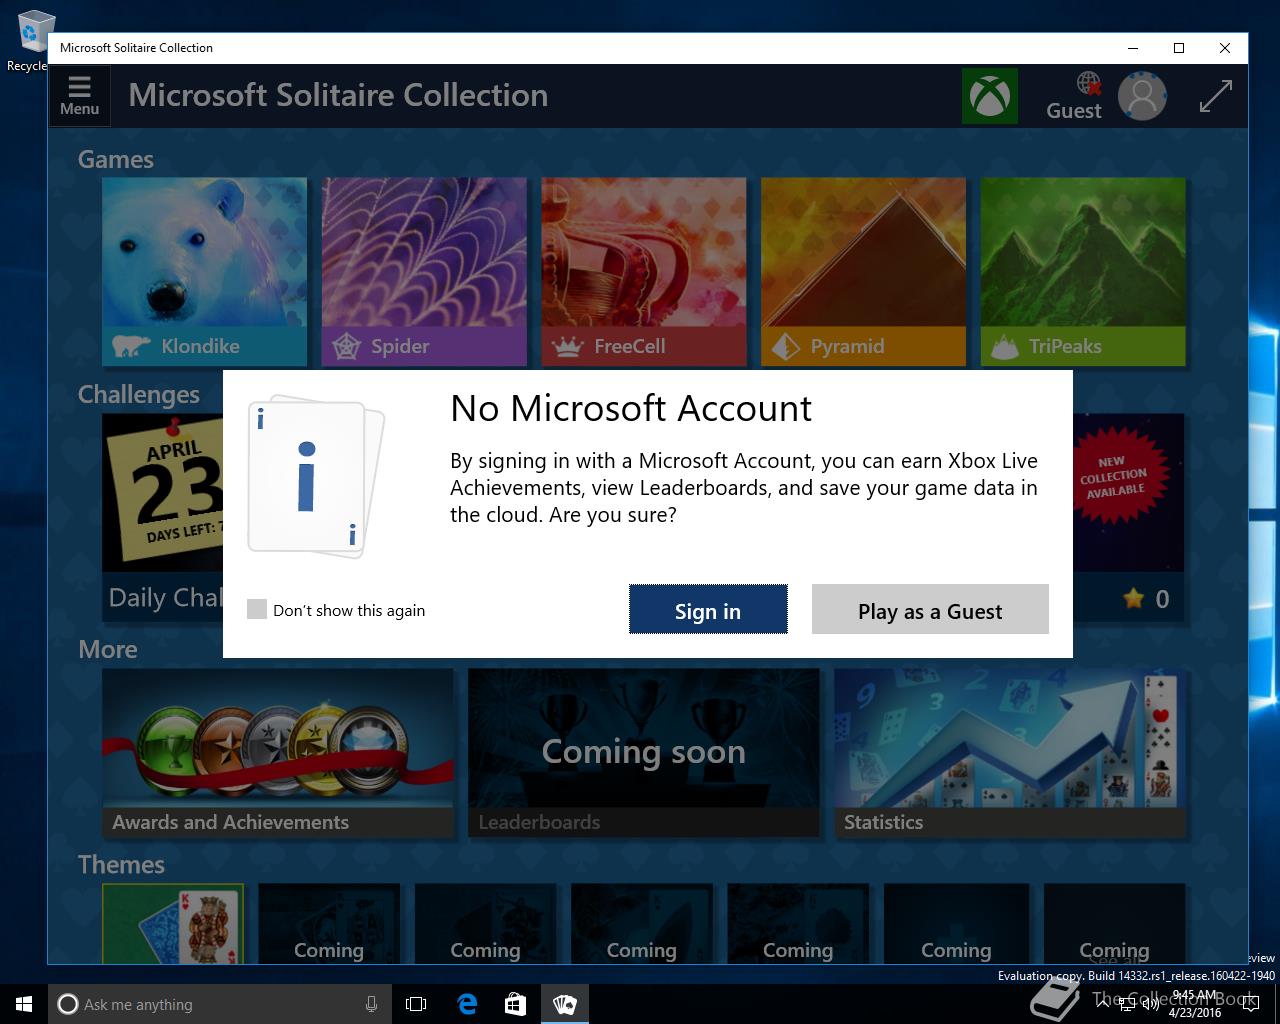This screenshot has height=1024, width=1280.
Task: Close the Microsoft Solitaire Collection window
Action: coord(1225,48)
